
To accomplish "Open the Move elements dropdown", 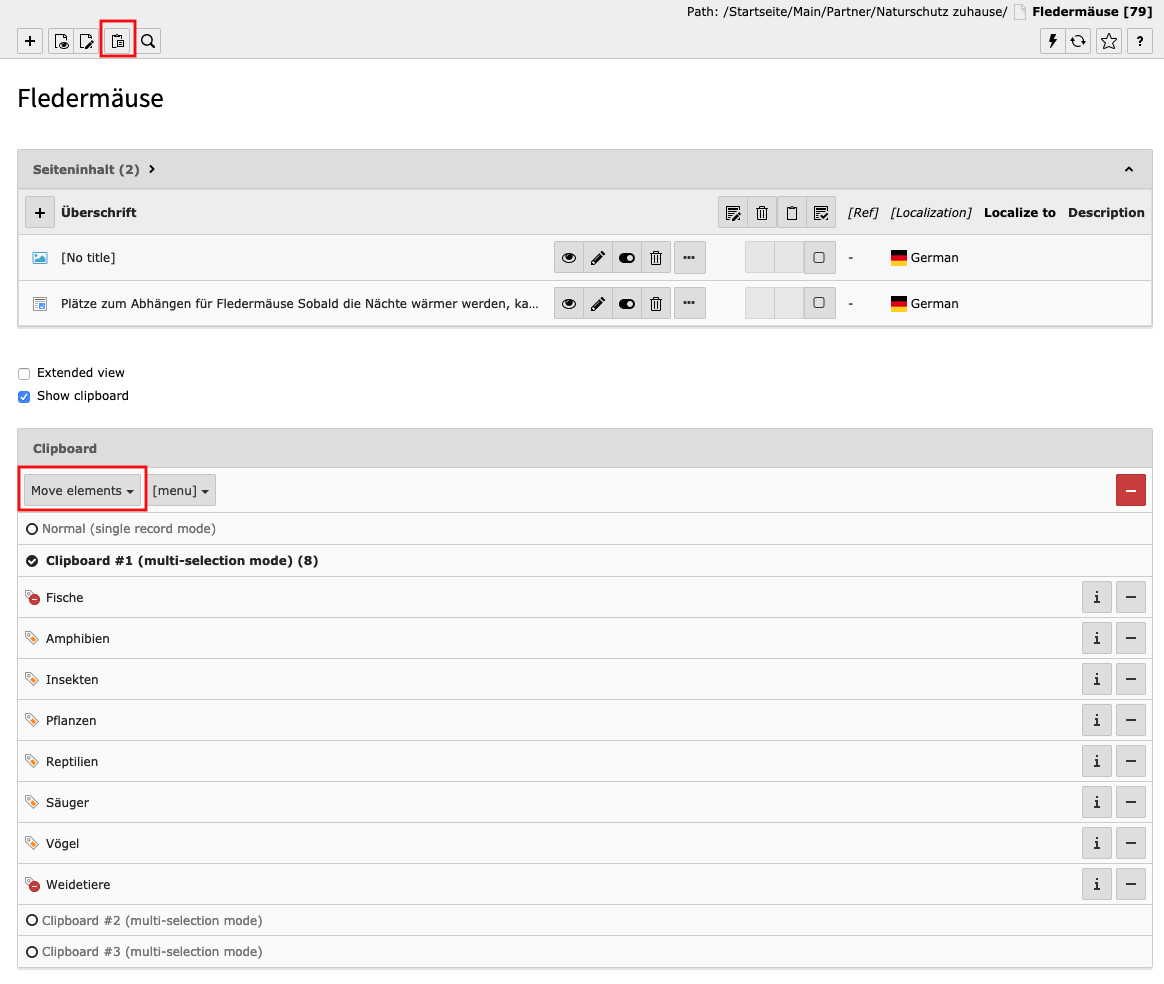I will [82, 491].
